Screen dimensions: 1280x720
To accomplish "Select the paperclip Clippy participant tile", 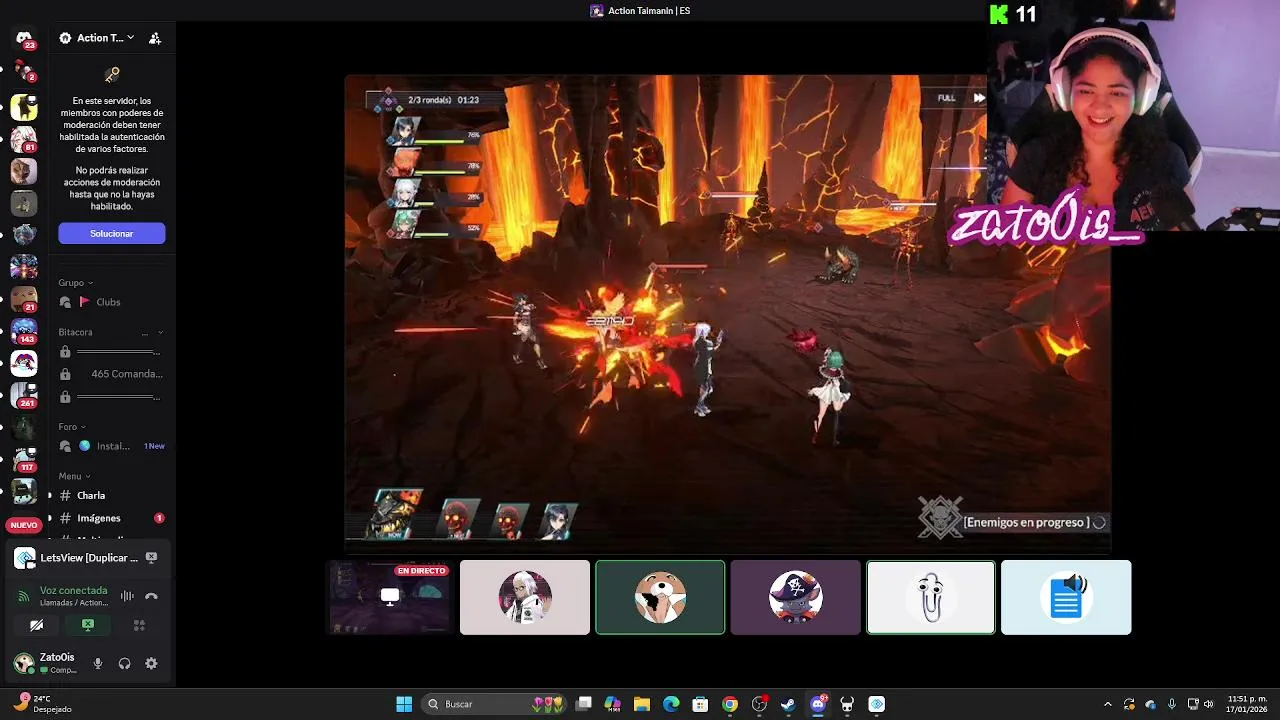I will coord(931,597).
